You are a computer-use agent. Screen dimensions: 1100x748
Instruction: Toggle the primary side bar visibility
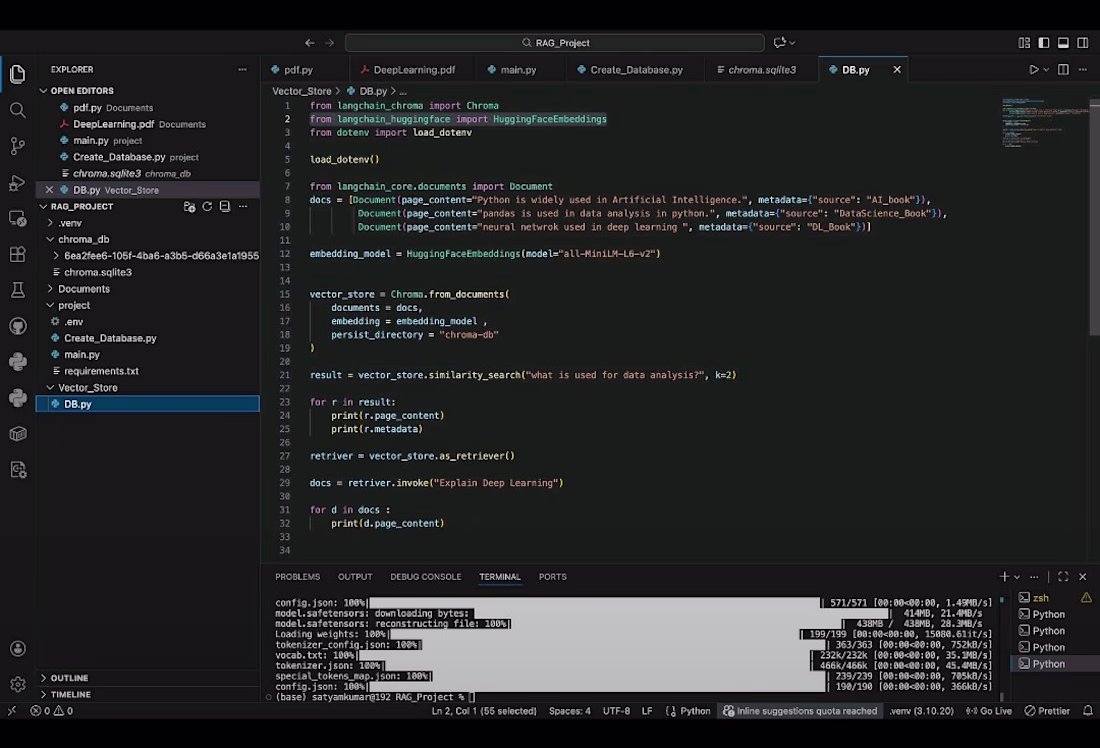pyautogui.click(x=1044, y=43)
